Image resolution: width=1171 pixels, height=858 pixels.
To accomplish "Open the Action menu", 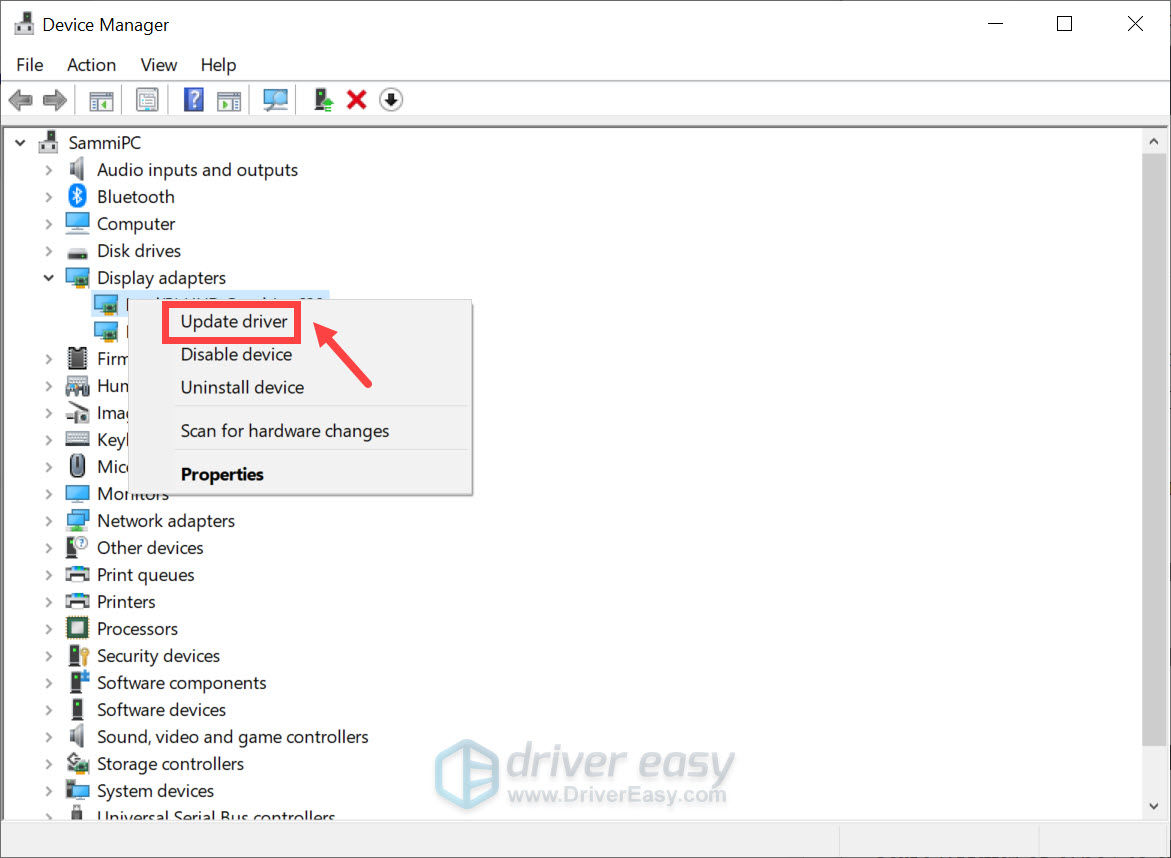I will coord(91,65).
